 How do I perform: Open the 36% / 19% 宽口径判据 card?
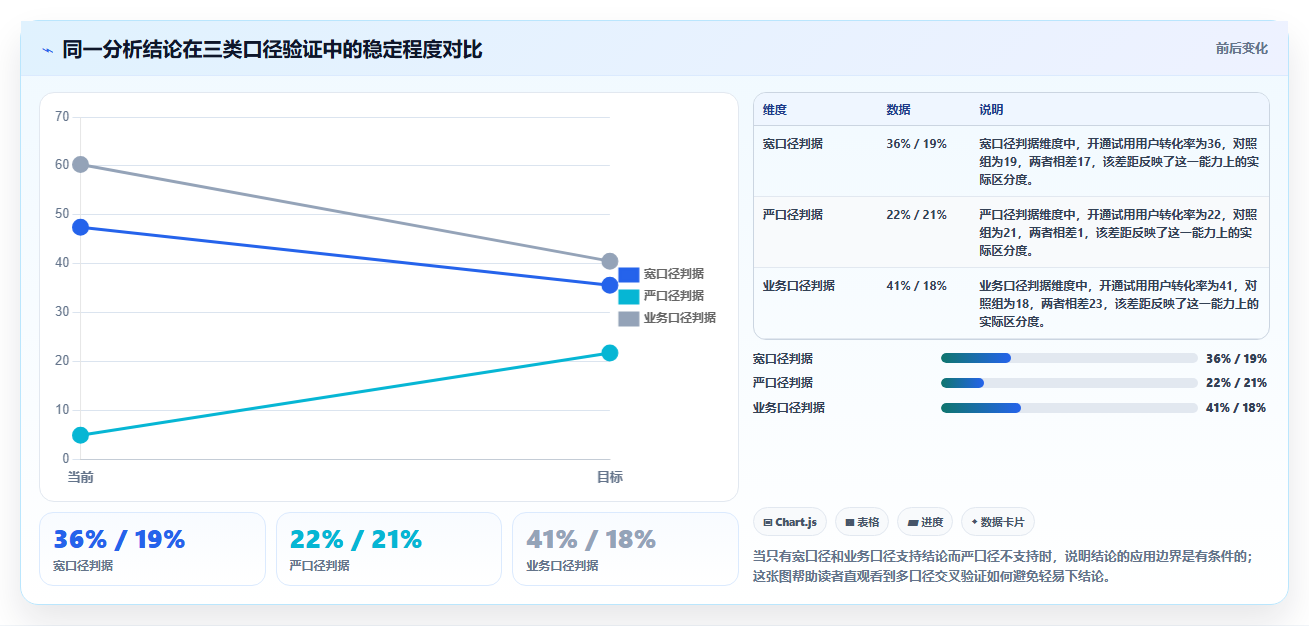coord(152,549)
